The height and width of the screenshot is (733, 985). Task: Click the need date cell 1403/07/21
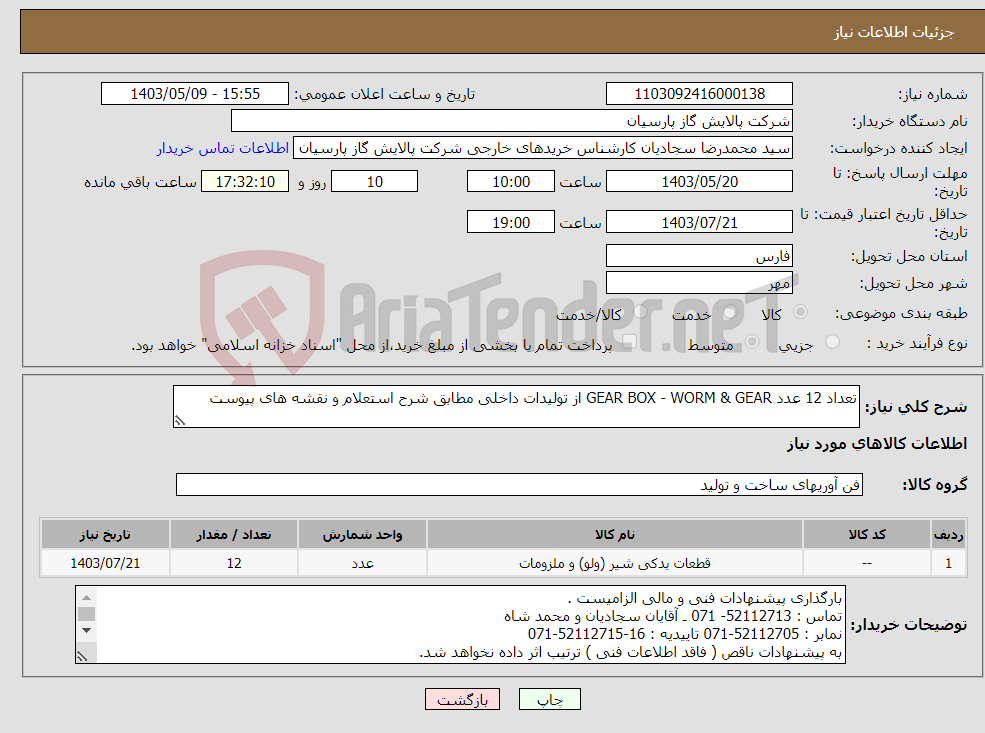[x=105, y=563]
